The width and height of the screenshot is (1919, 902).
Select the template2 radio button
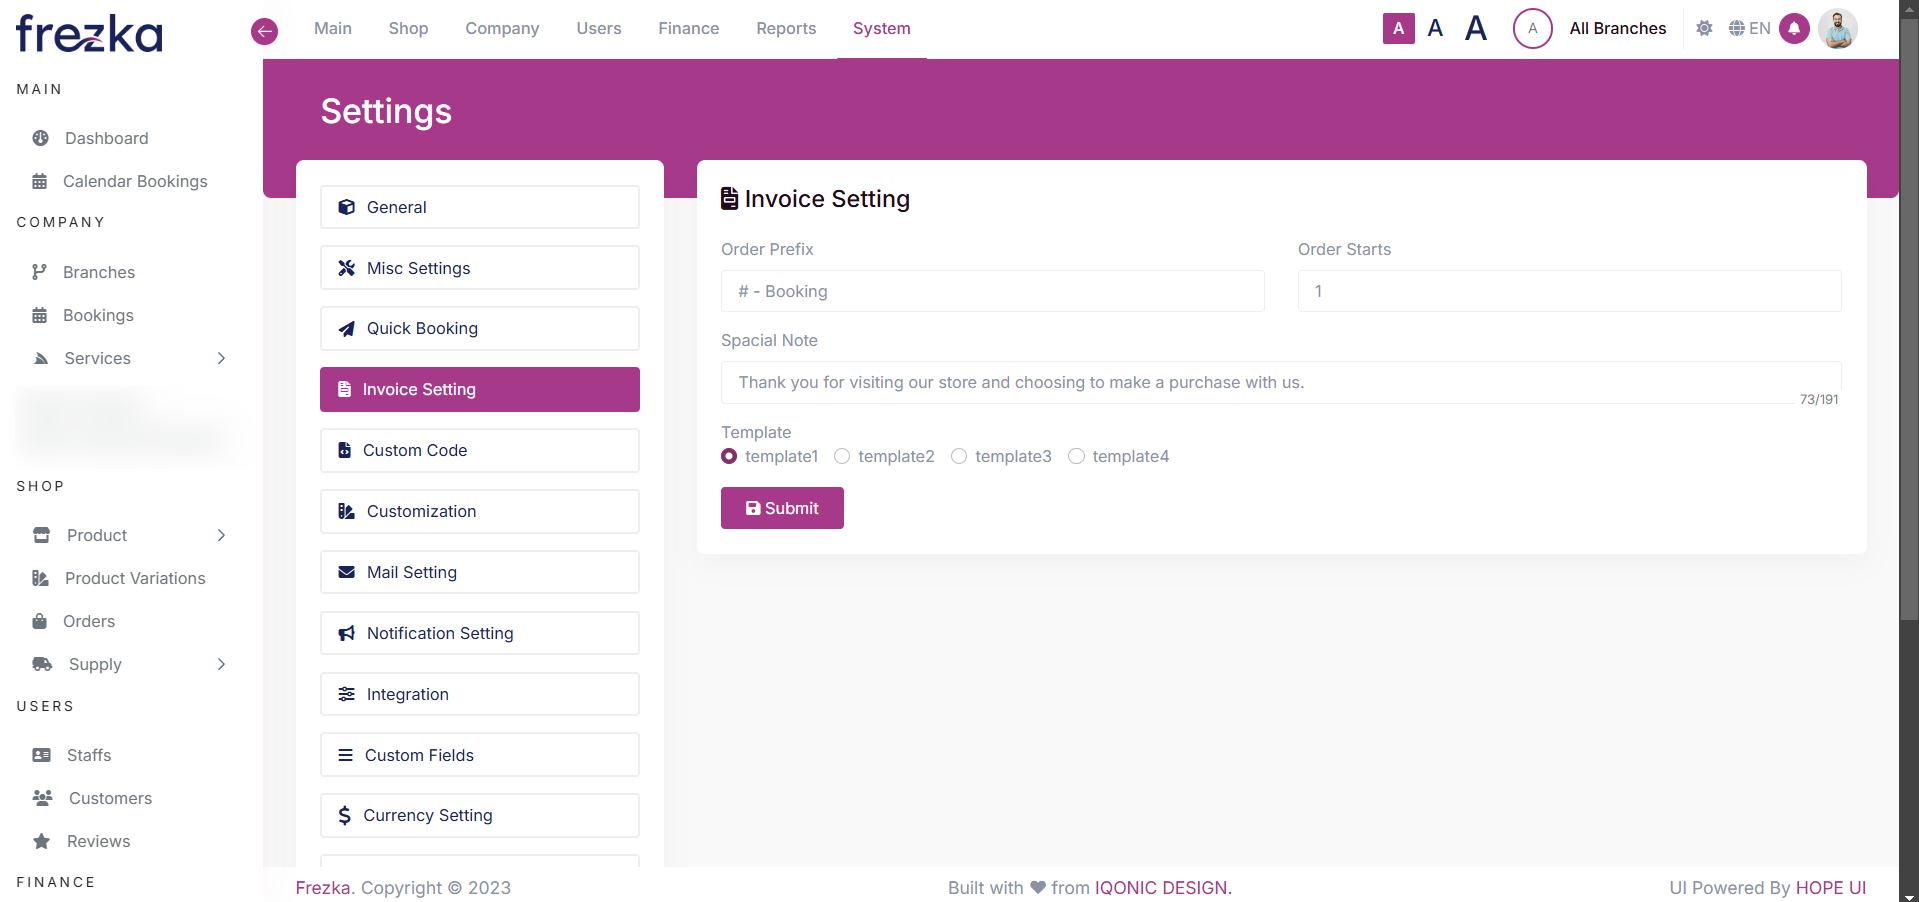click(842, 456)
